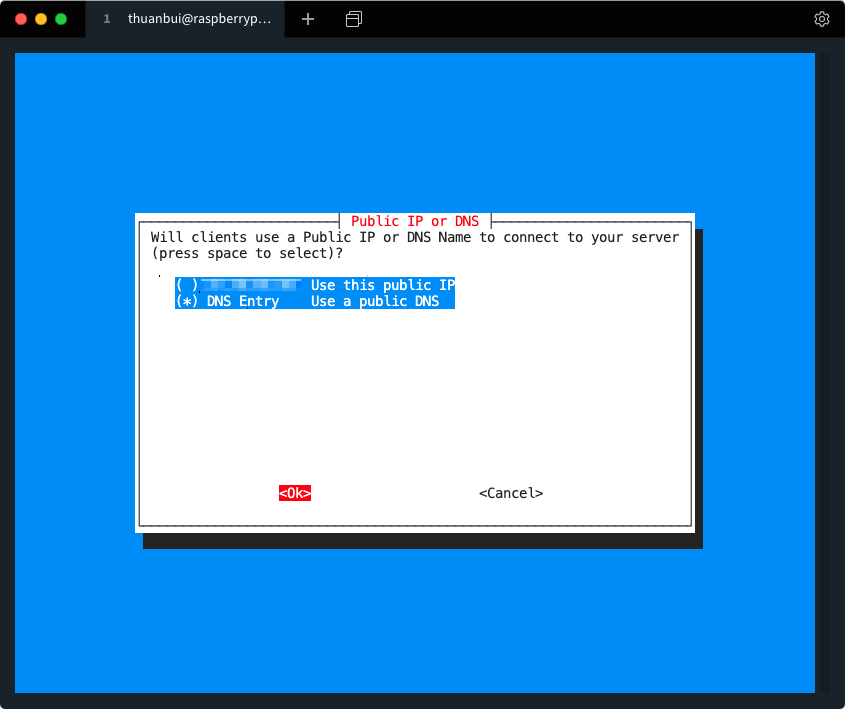Toggle the selected DNS Entry radio marker
The image size is (845, 709).
coord(187,301)
